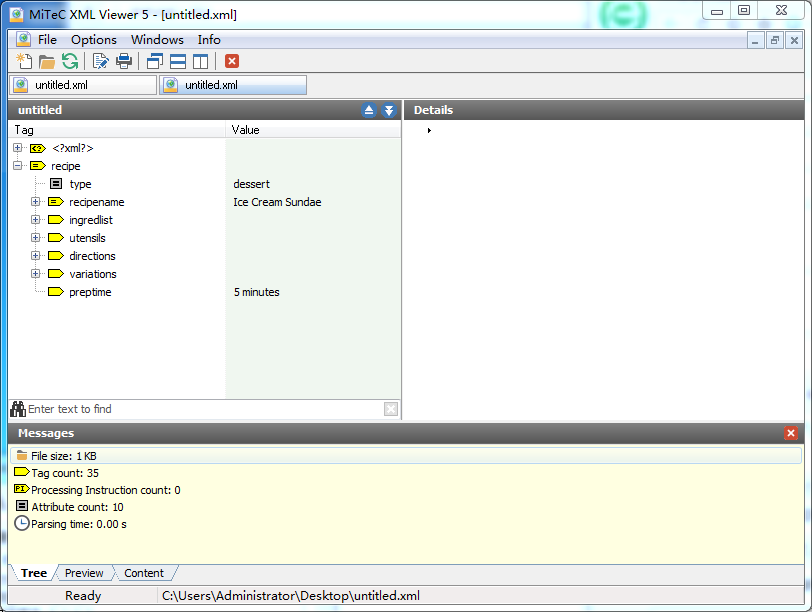Open the Options menu
Image resolution: width=812 pixels, height=612 pixels.
tap(93, 40)
